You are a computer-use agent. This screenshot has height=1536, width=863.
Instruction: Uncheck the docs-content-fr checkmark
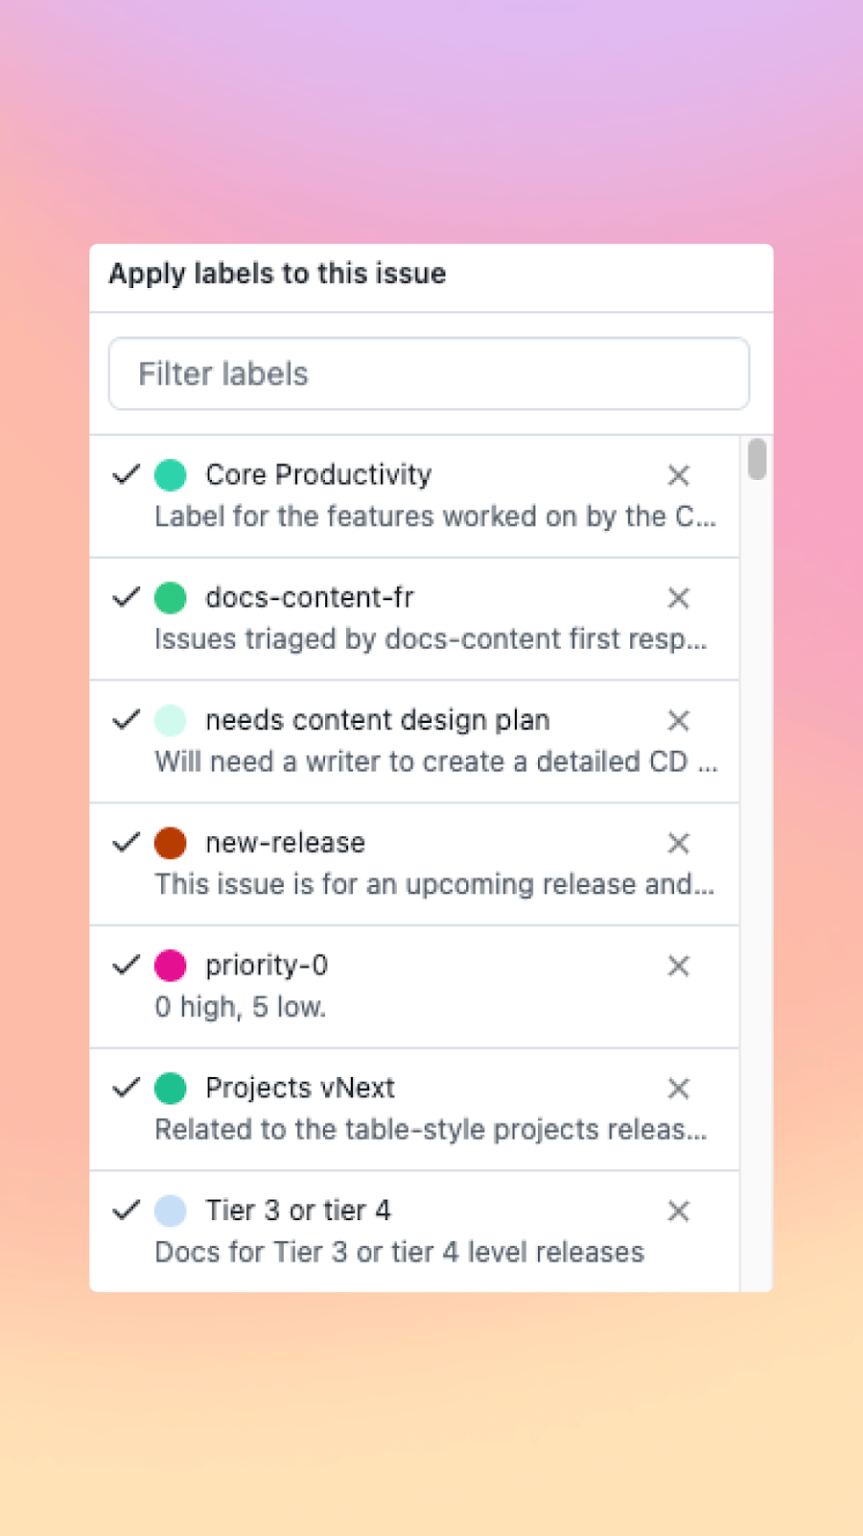click(x=126, y=597)
